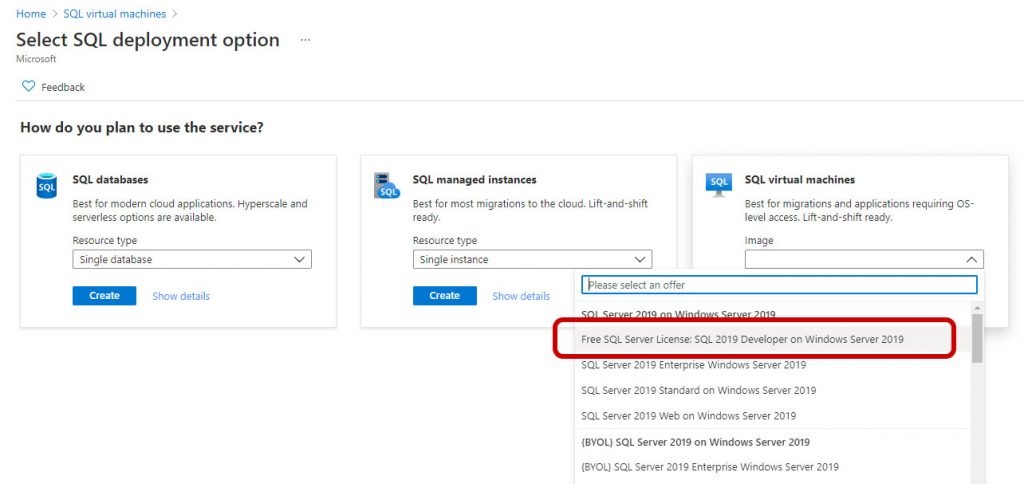Screen dimensions: 1024x484
Task: Select SQL Server 2019 Enterprise Windows Server 2019
Action: 693,365
